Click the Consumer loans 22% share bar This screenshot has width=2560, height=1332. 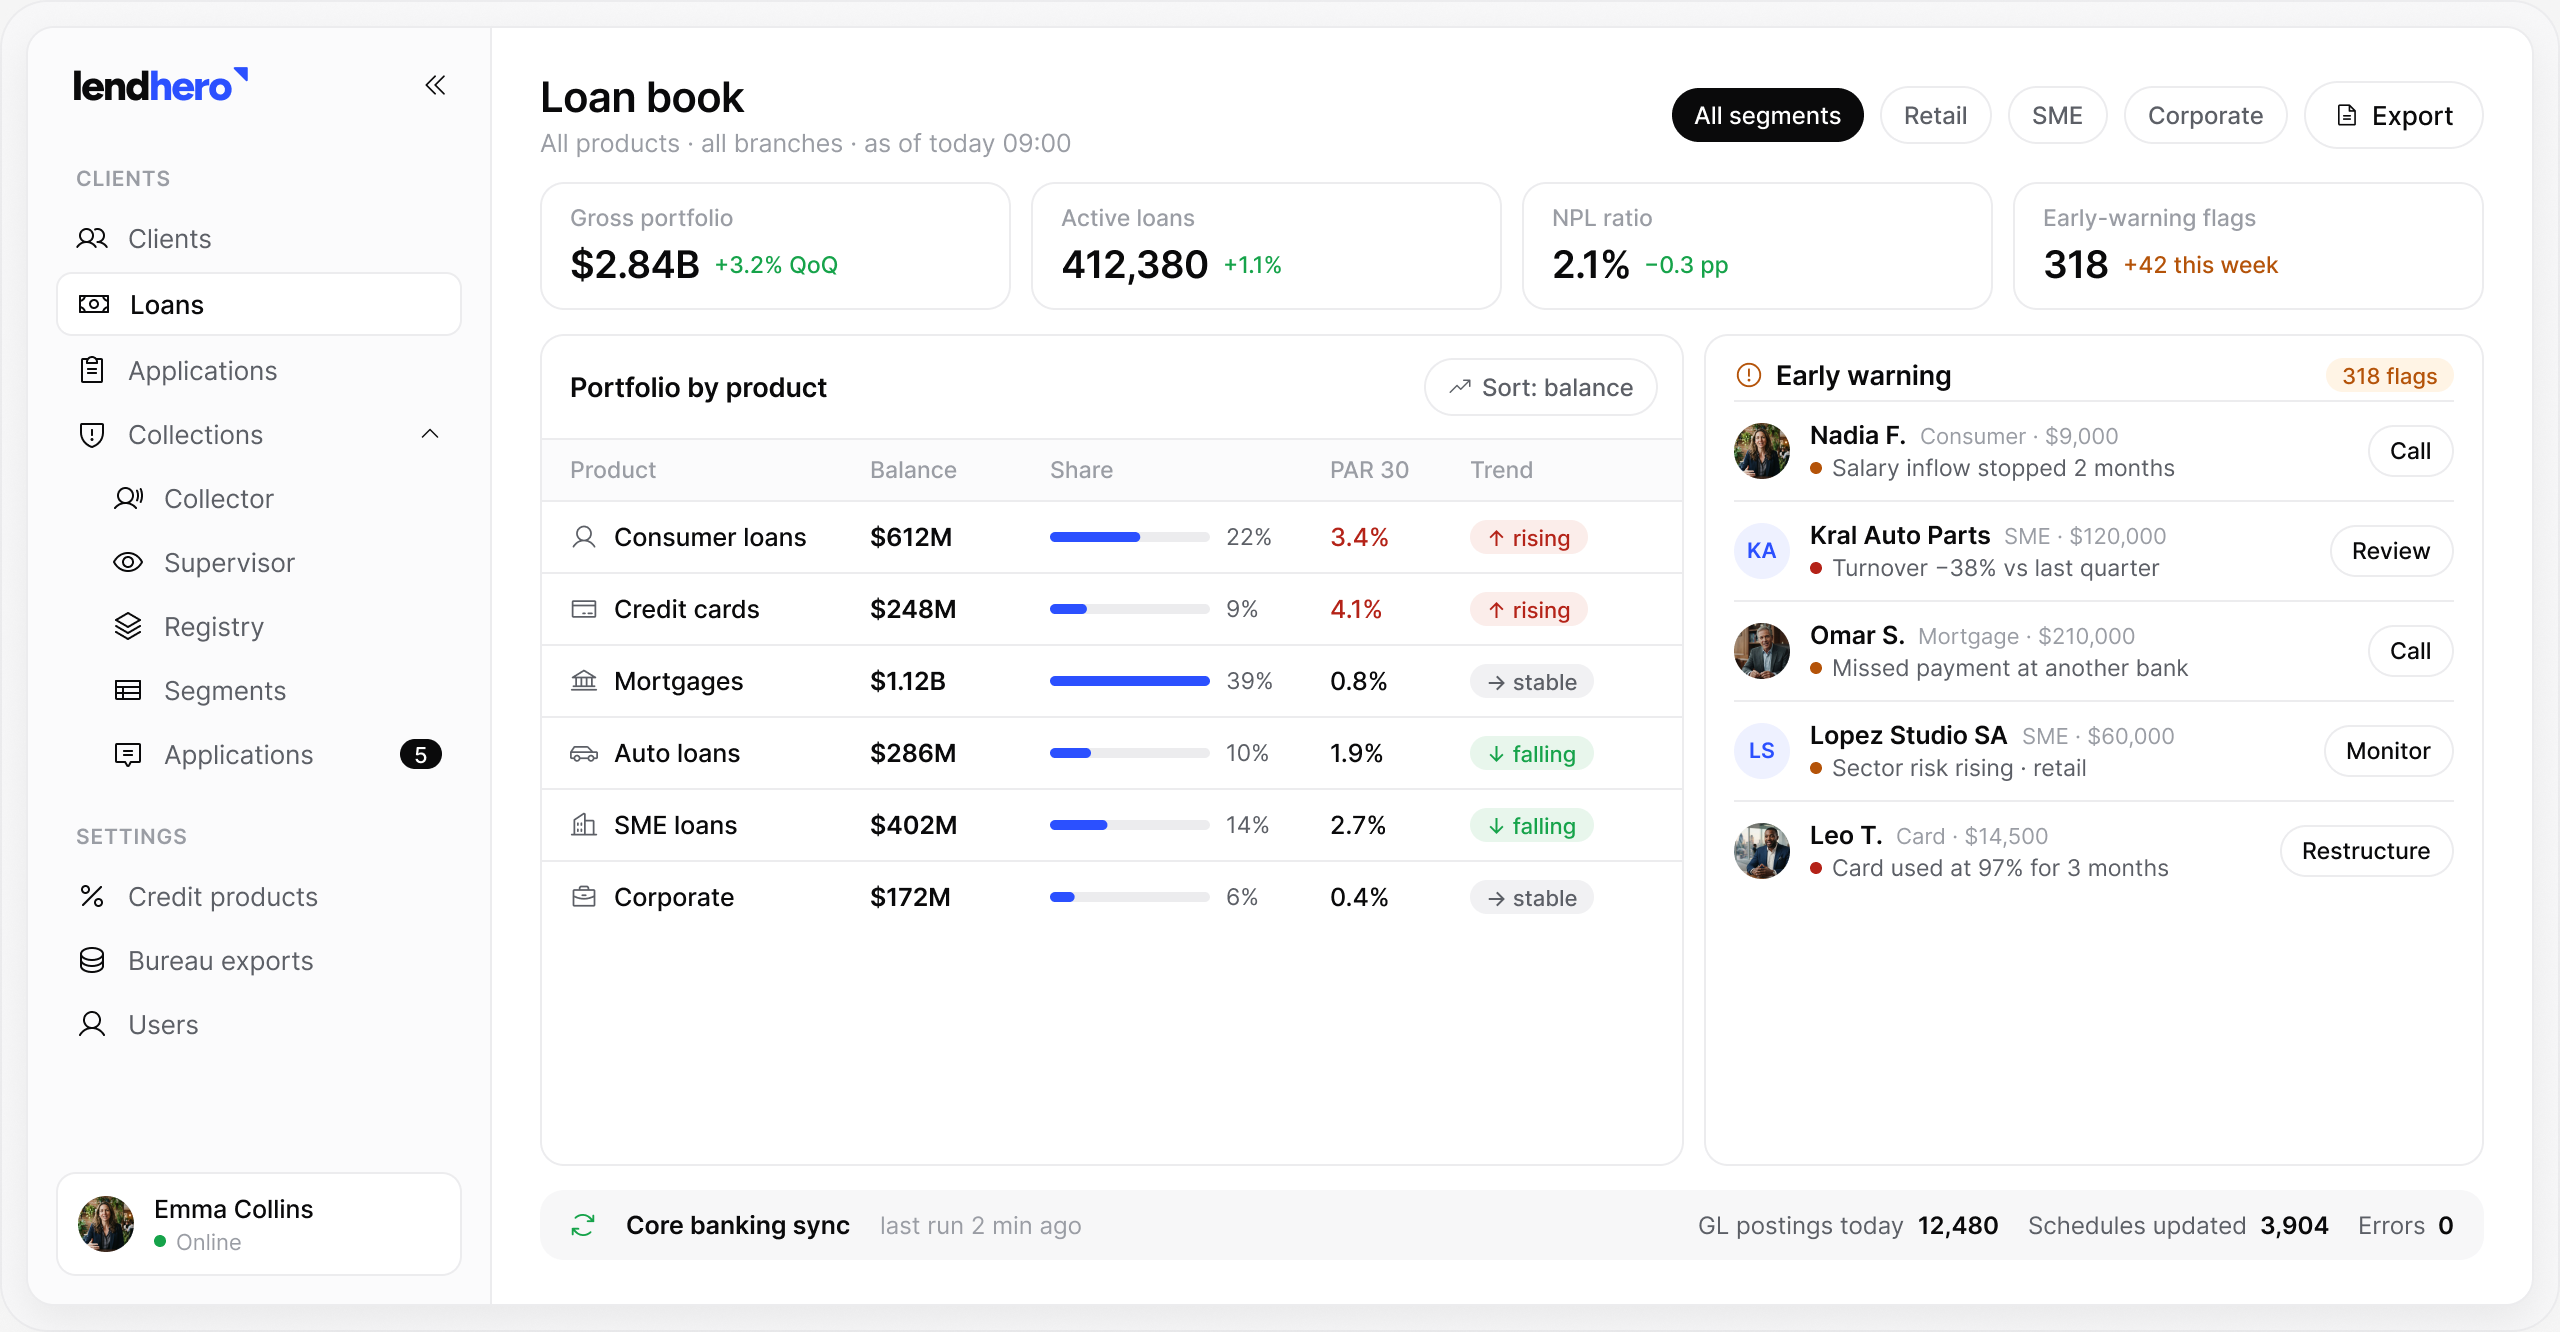tap(1130, 537)
